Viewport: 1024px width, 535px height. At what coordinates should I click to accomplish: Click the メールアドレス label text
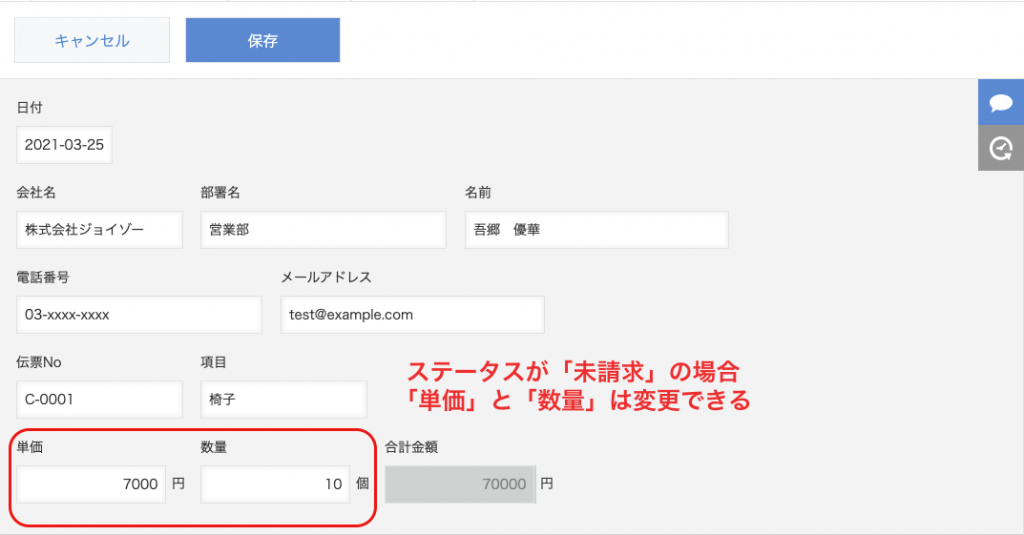pos(326,278)
